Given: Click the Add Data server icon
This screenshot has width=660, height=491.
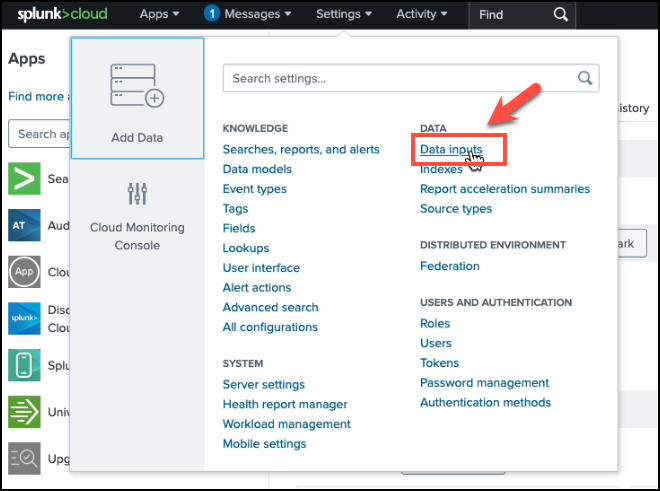Looking at the screenshot, I should (x=136, y=87).
